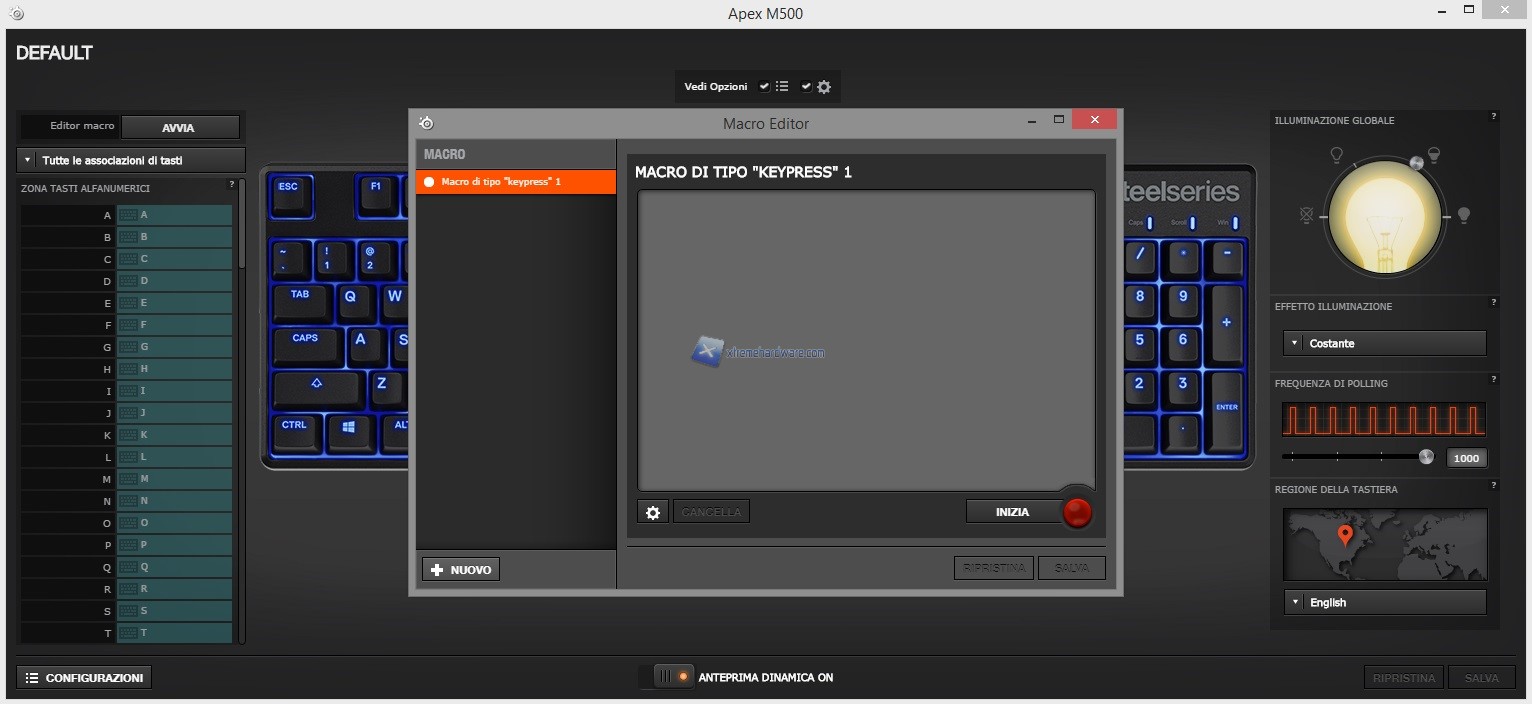
Task: Select the Macro di tipo "keypress" 1 entry
Action: (515, 182)
